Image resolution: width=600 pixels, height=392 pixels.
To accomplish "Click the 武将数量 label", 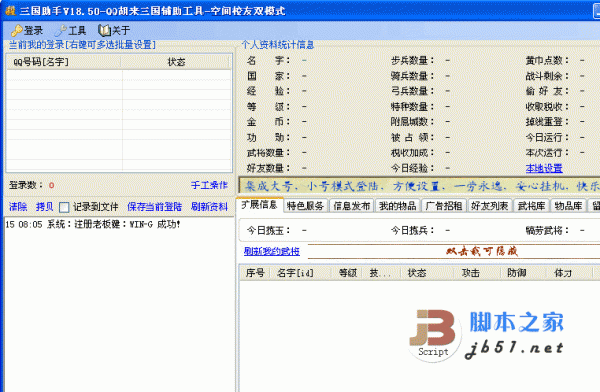I will pos(269,153).
